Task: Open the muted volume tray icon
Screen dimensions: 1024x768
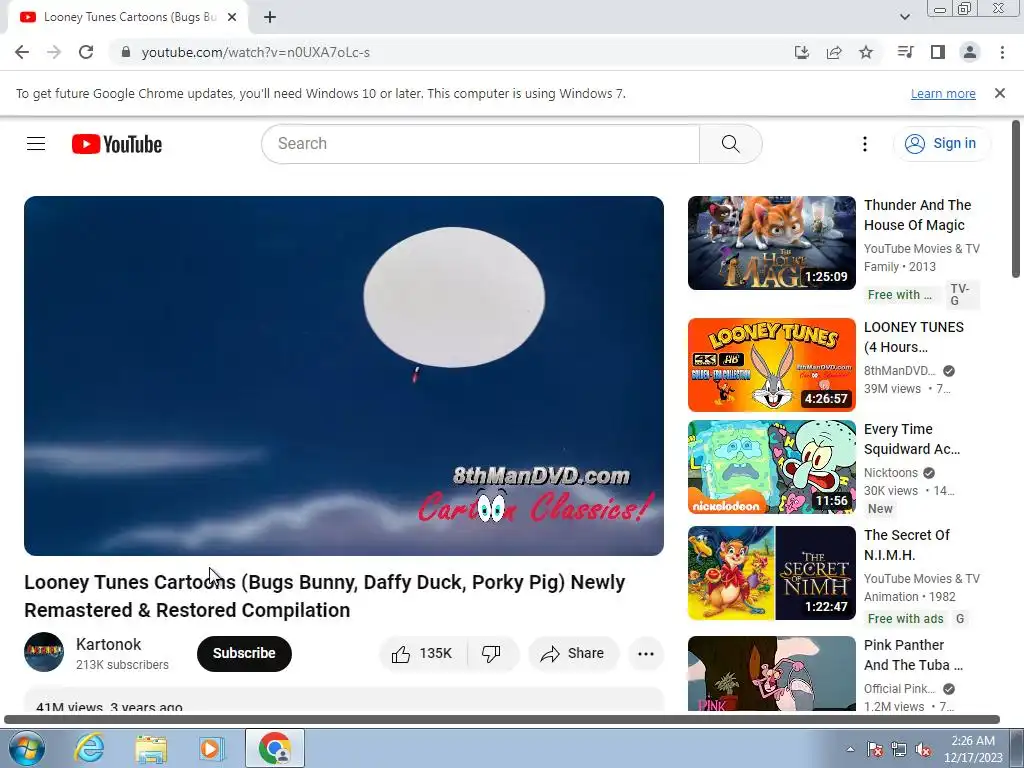Action: click(923, 750)
